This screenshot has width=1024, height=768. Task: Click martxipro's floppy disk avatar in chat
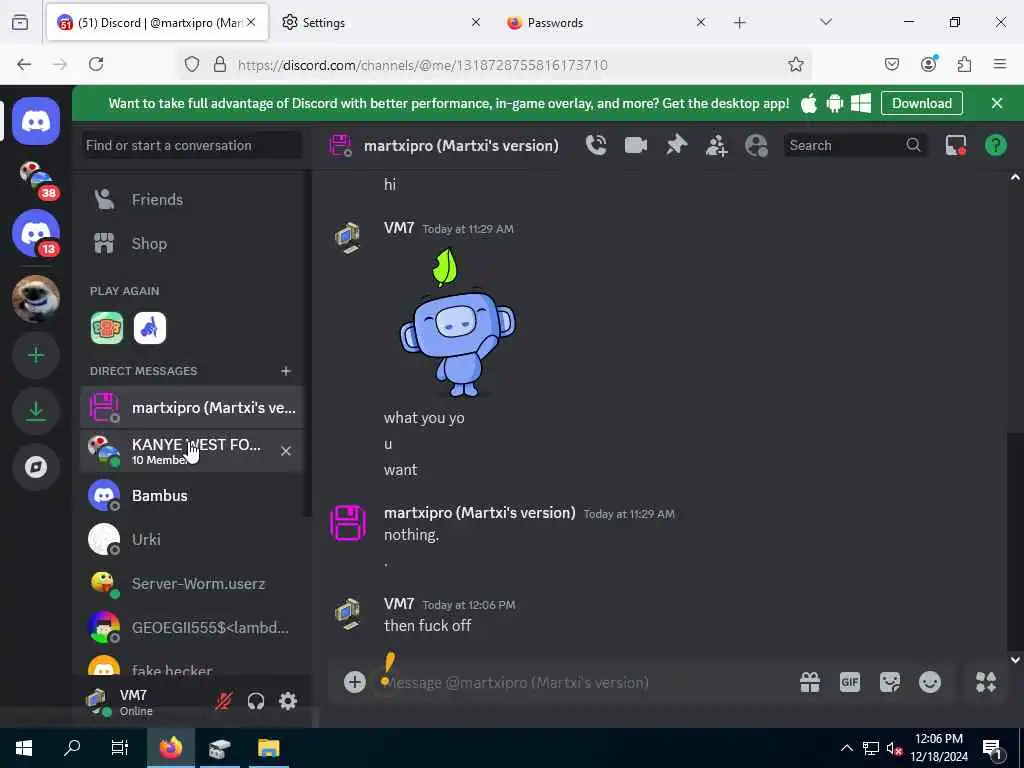[348, 522]
